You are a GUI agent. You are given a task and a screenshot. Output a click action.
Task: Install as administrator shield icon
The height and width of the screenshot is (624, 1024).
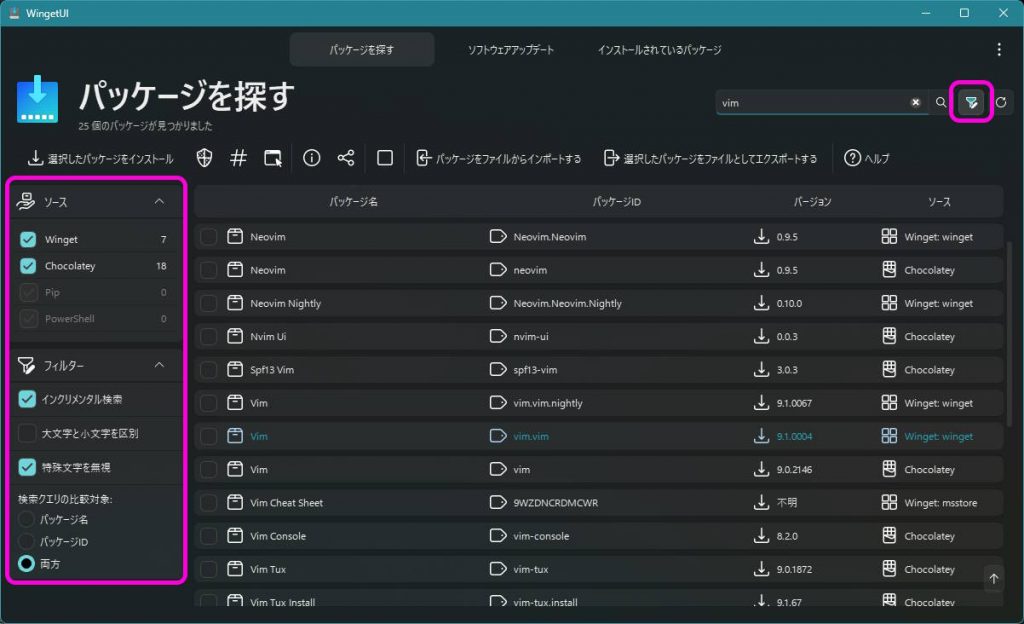(204, 158)
